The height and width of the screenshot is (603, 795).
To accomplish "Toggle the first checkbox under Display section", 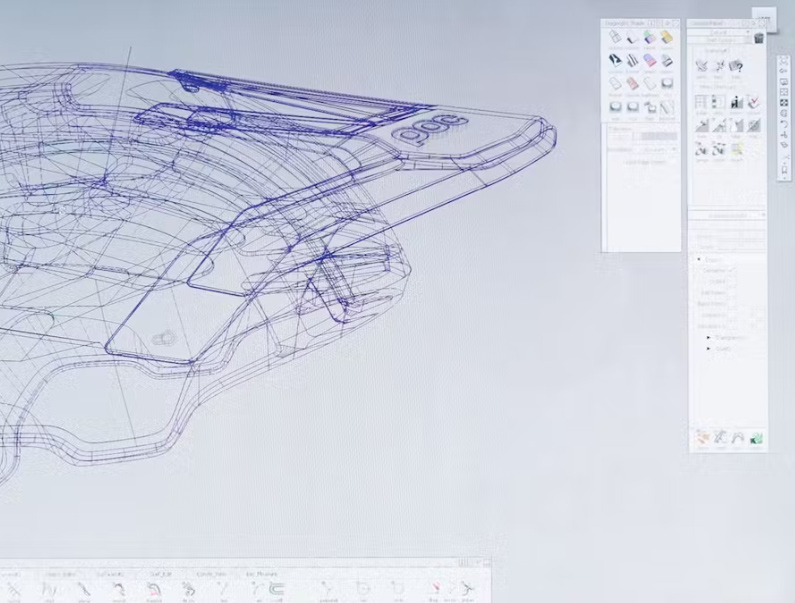I will (x=731, y=270).
